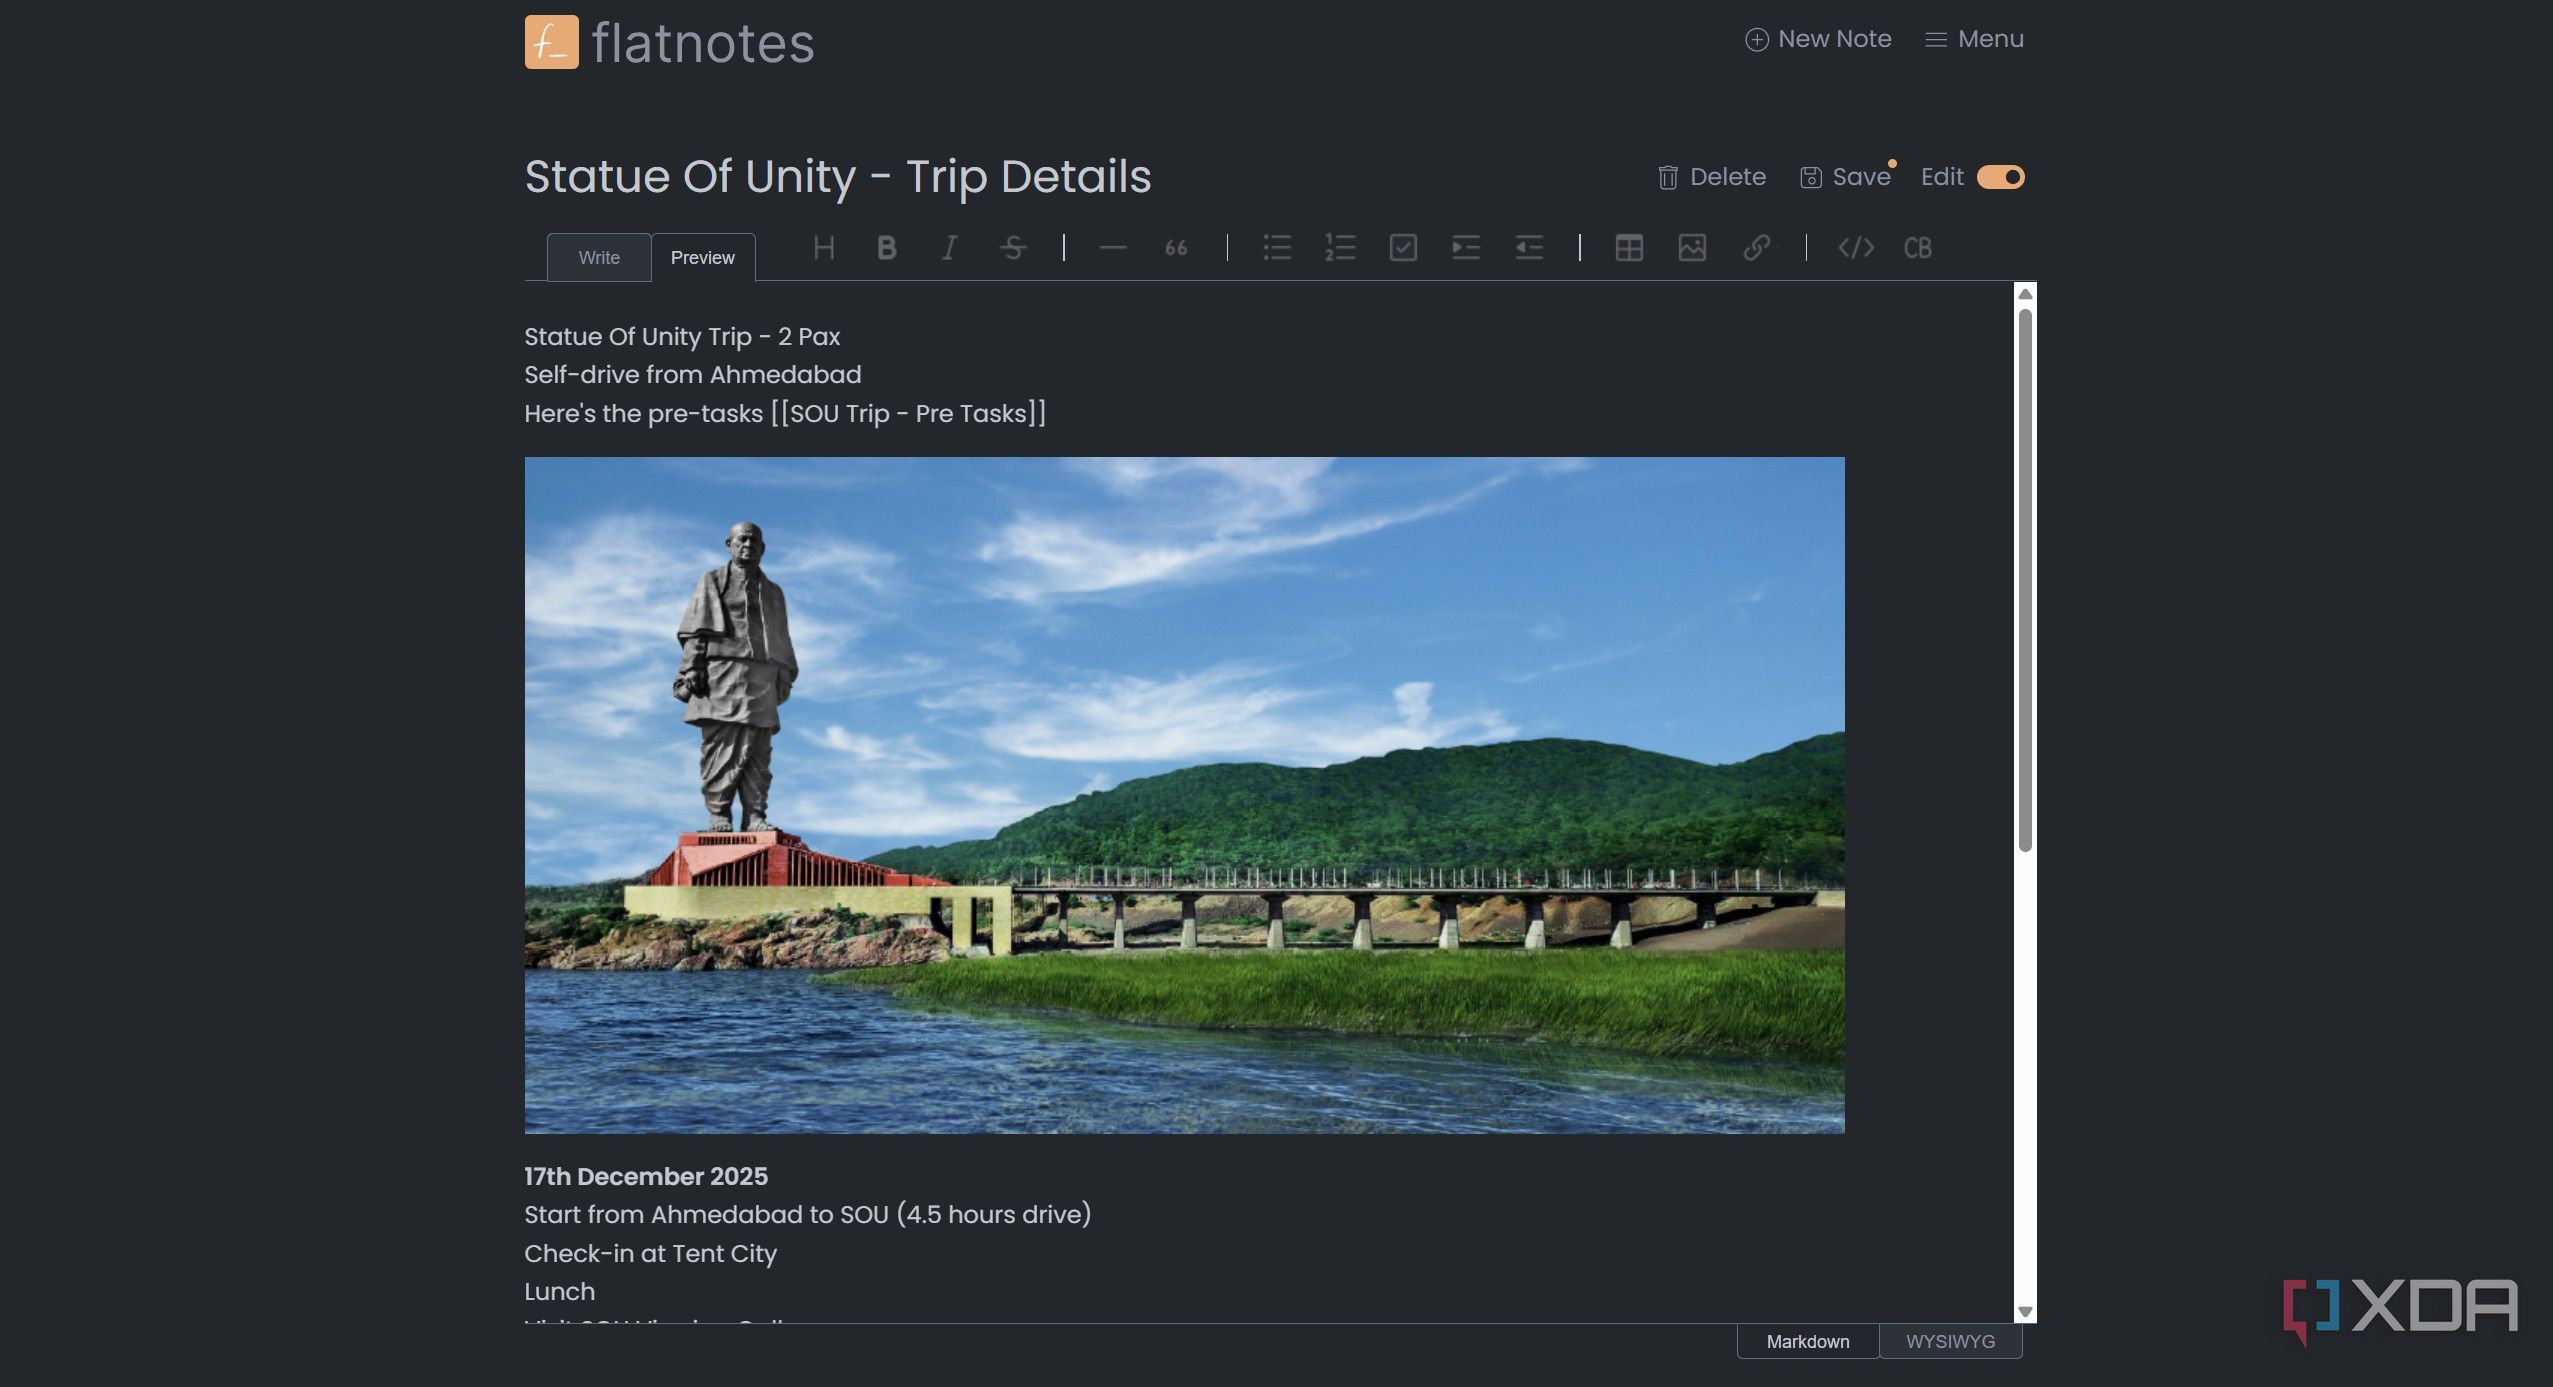Insert a table
2553x1387 pixels.
1628,248
